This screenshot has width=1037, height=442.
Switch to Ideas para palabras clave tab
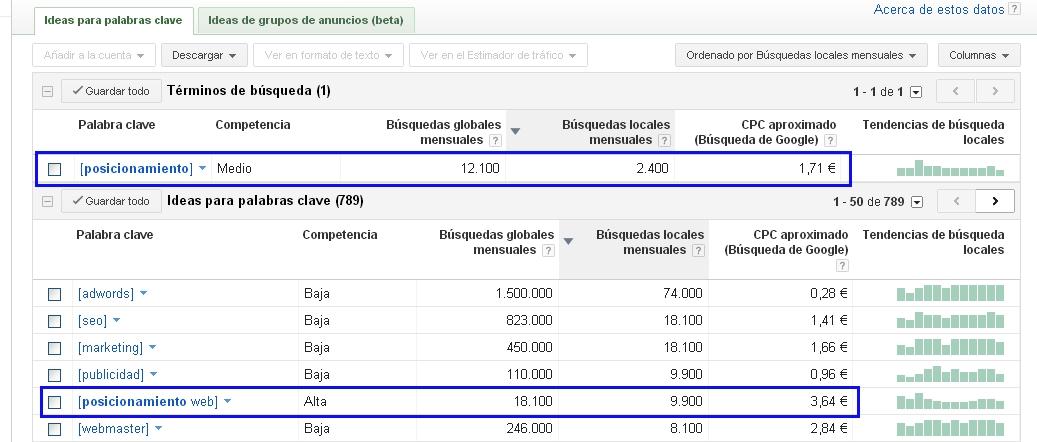[113, 21]
